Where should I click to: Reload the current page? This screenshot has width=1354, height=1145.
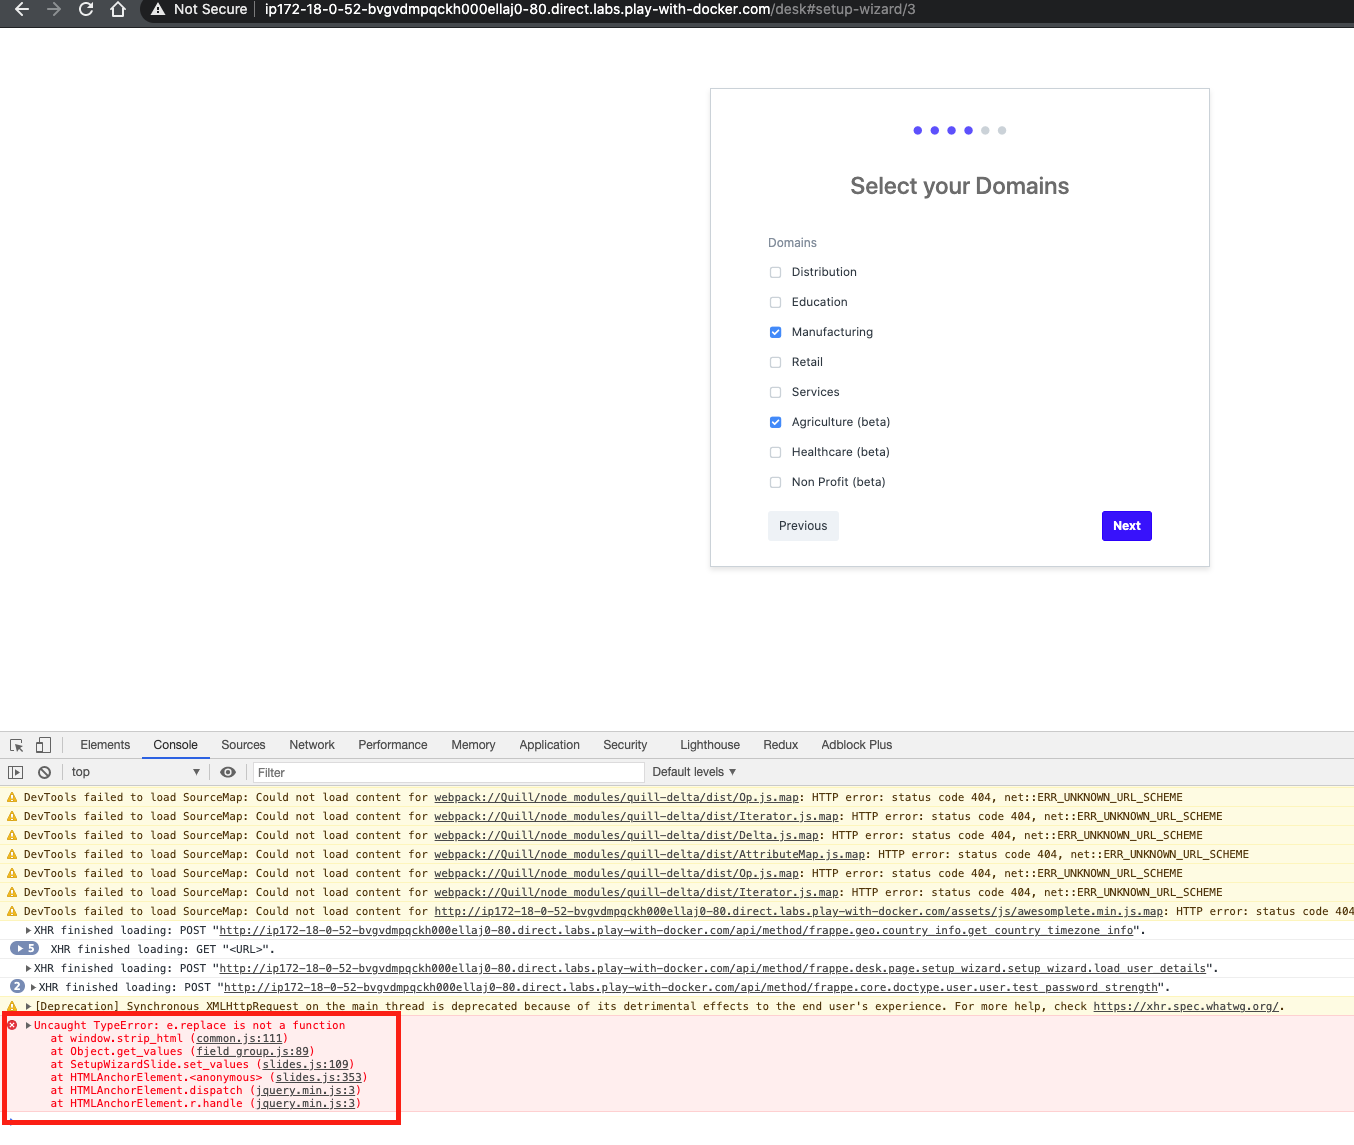coord(85,10)
